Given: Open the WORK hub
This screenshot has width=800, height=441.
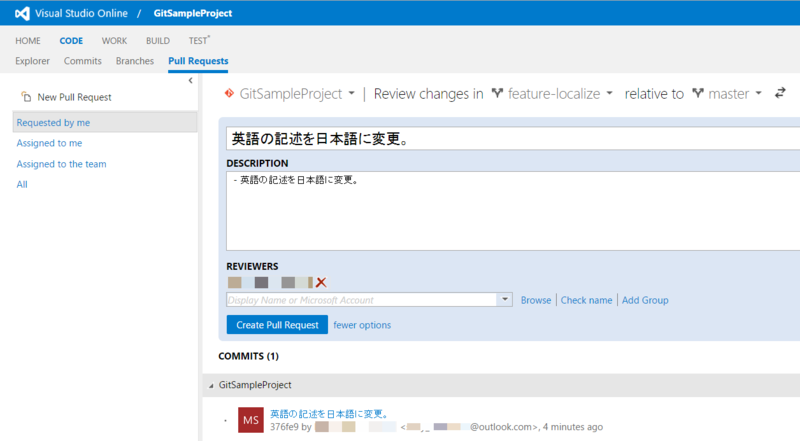Looking at the screenshot, I should 114,41.
